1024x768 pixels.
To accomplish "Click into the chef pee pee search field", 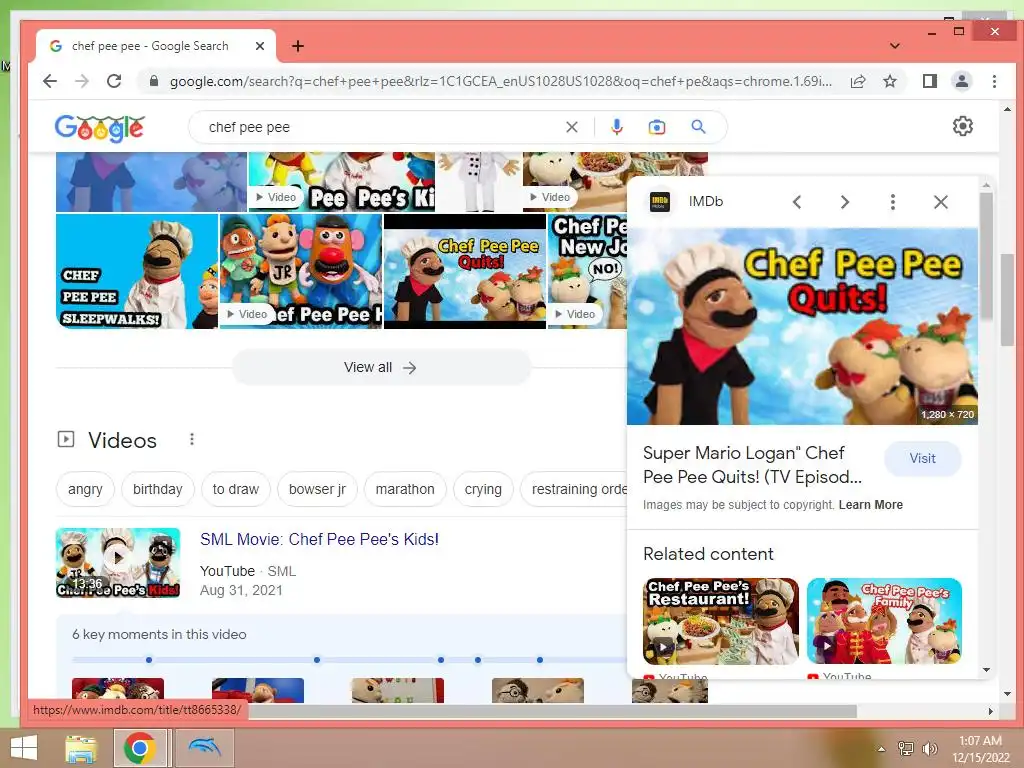I will coord(379,127).
